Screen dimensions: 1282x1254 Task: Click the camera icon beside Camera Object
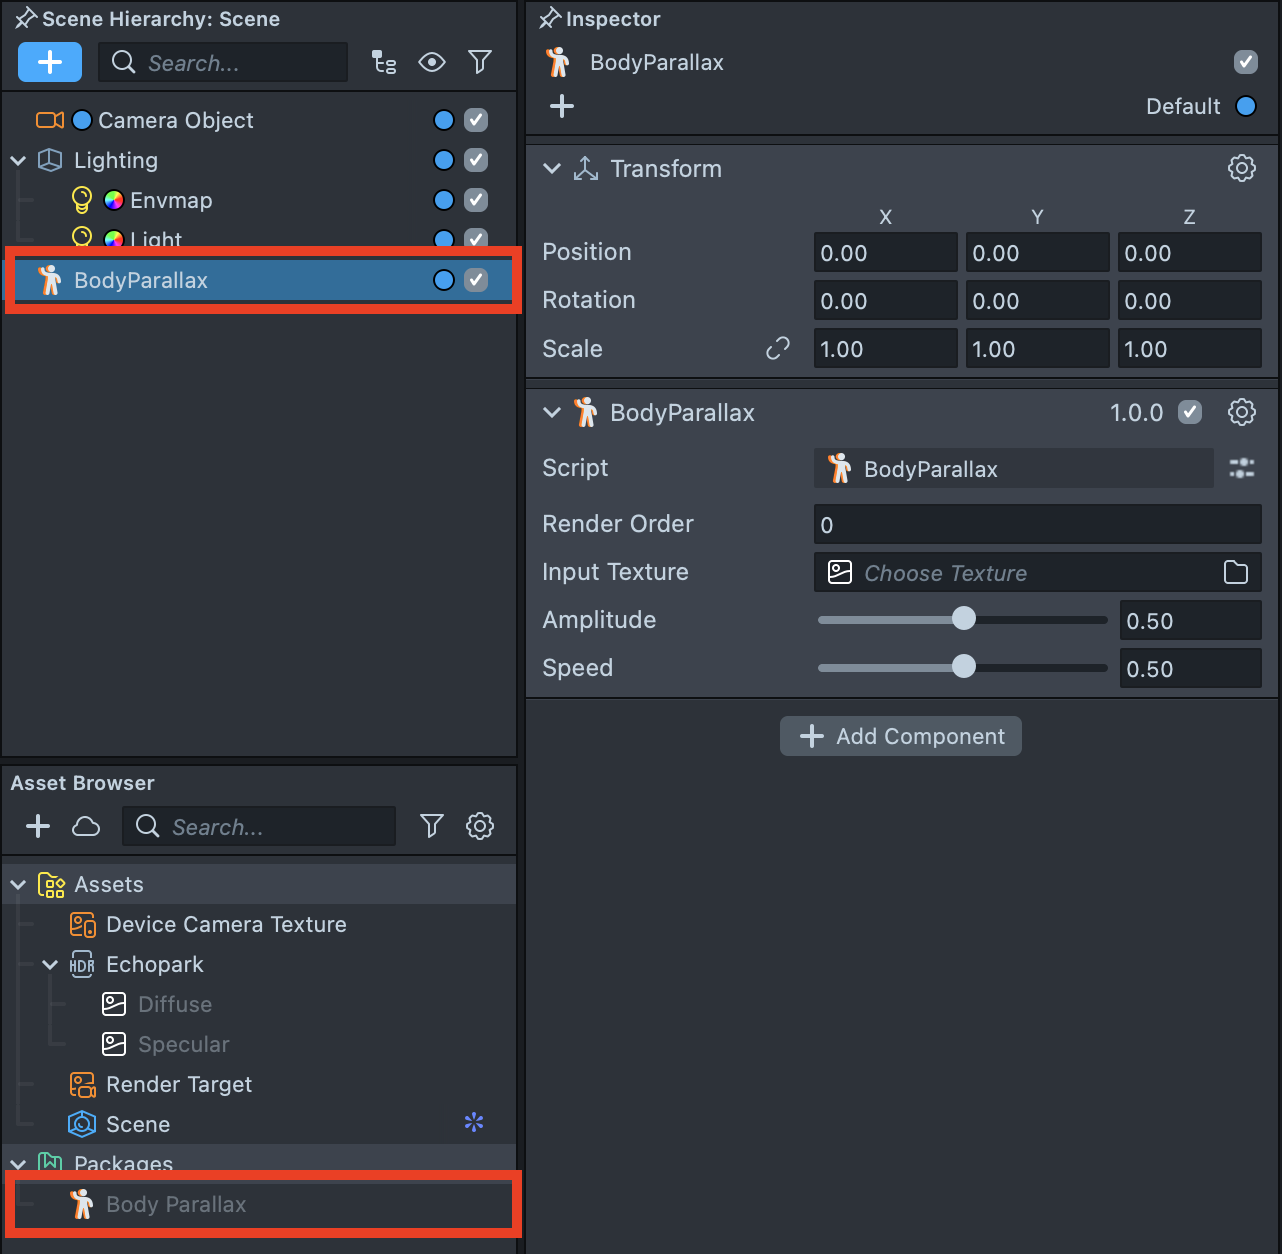50,120
